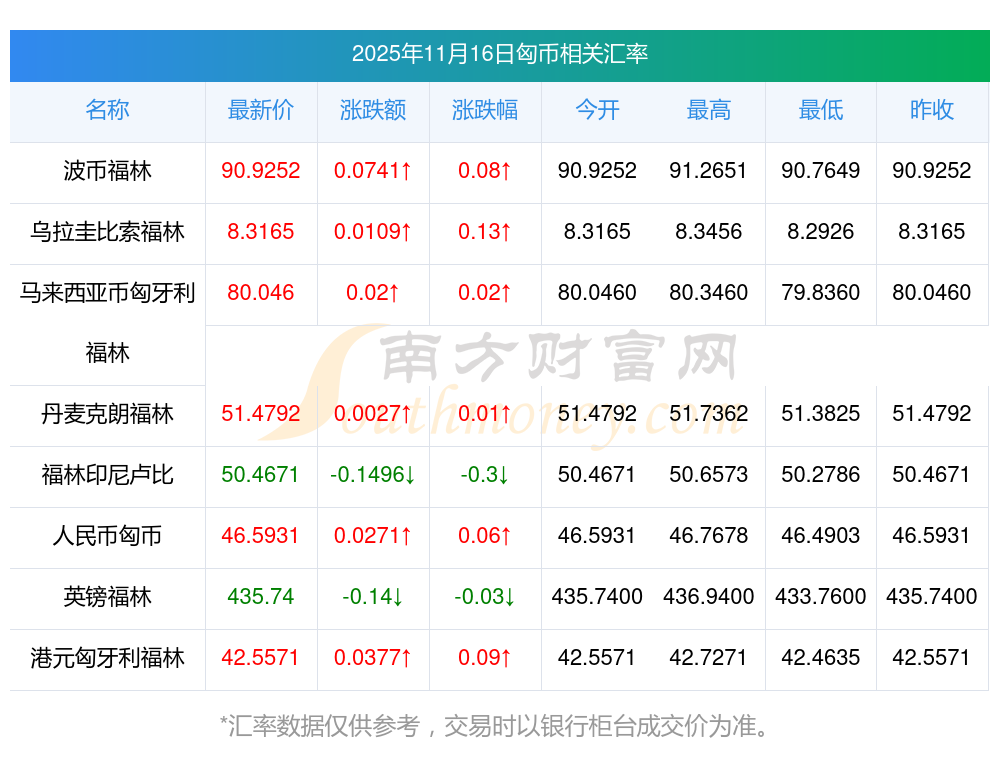The width and height of the screenshot is (1000, 757).
Task: Click the 今开 column header
Action: [597, 110]
